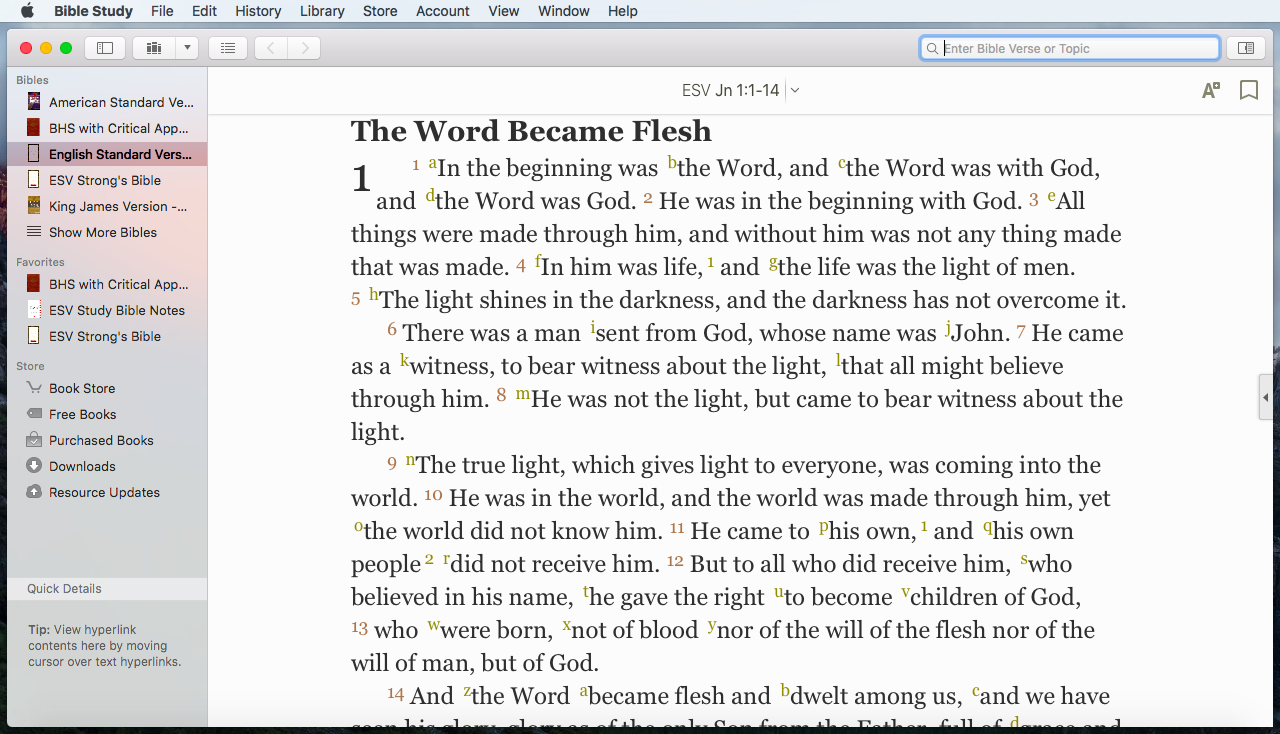Open the Book Store cart icon
1280x734 pixels.
[34, 388]
